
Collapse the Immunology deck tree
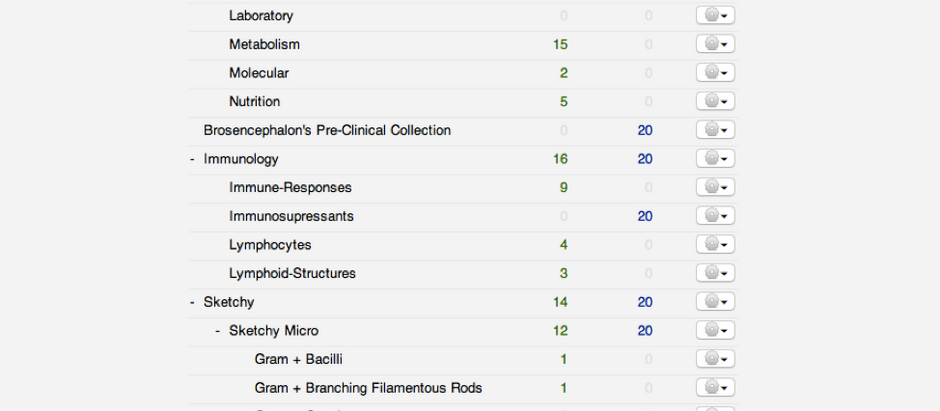coord(192,159)
